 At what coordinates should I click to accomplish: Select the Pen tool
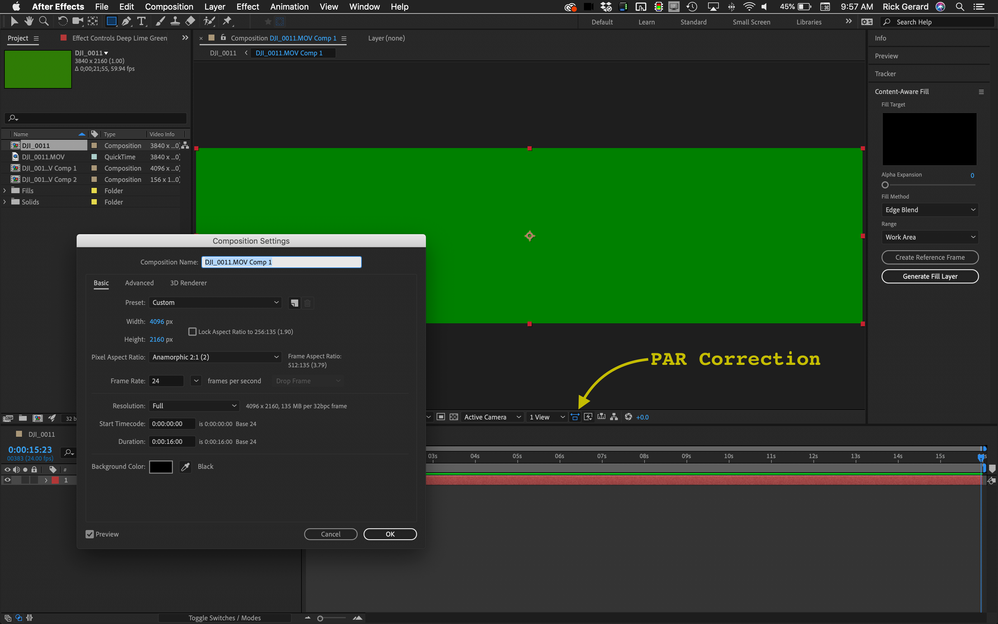click(x=125, y=20)
